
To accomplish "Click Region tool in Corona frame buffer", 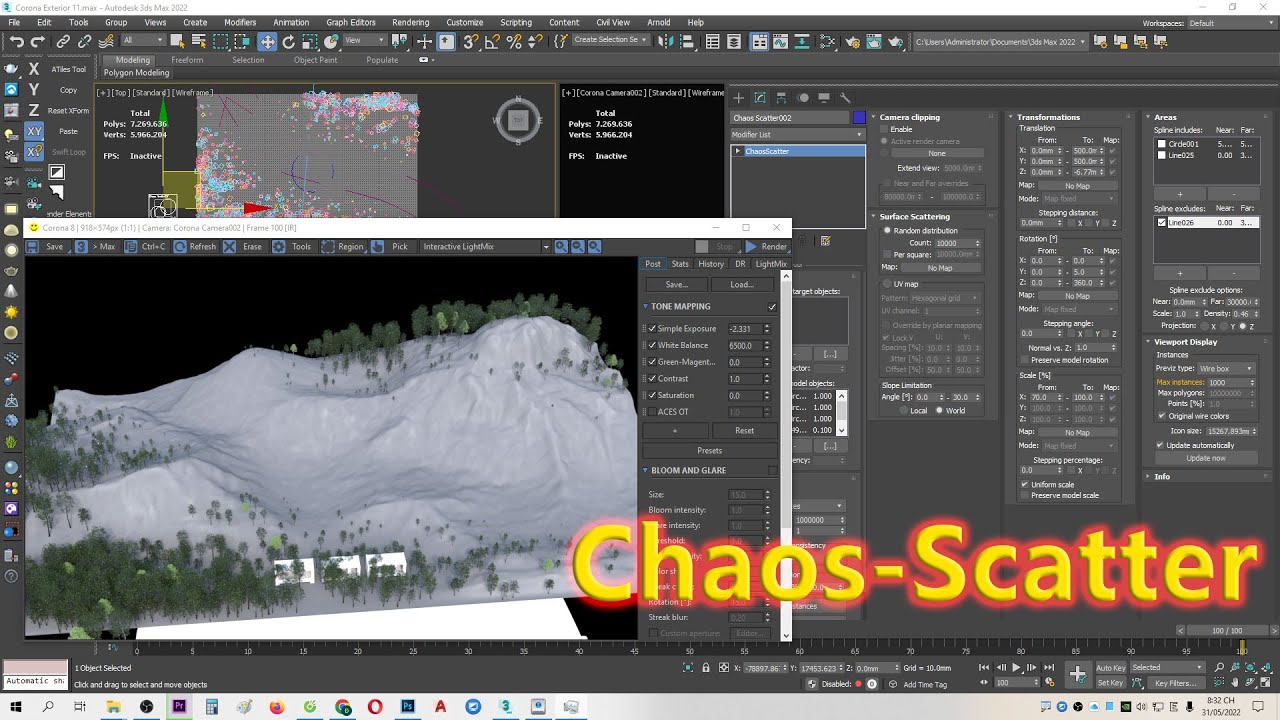I will point(343,246).
